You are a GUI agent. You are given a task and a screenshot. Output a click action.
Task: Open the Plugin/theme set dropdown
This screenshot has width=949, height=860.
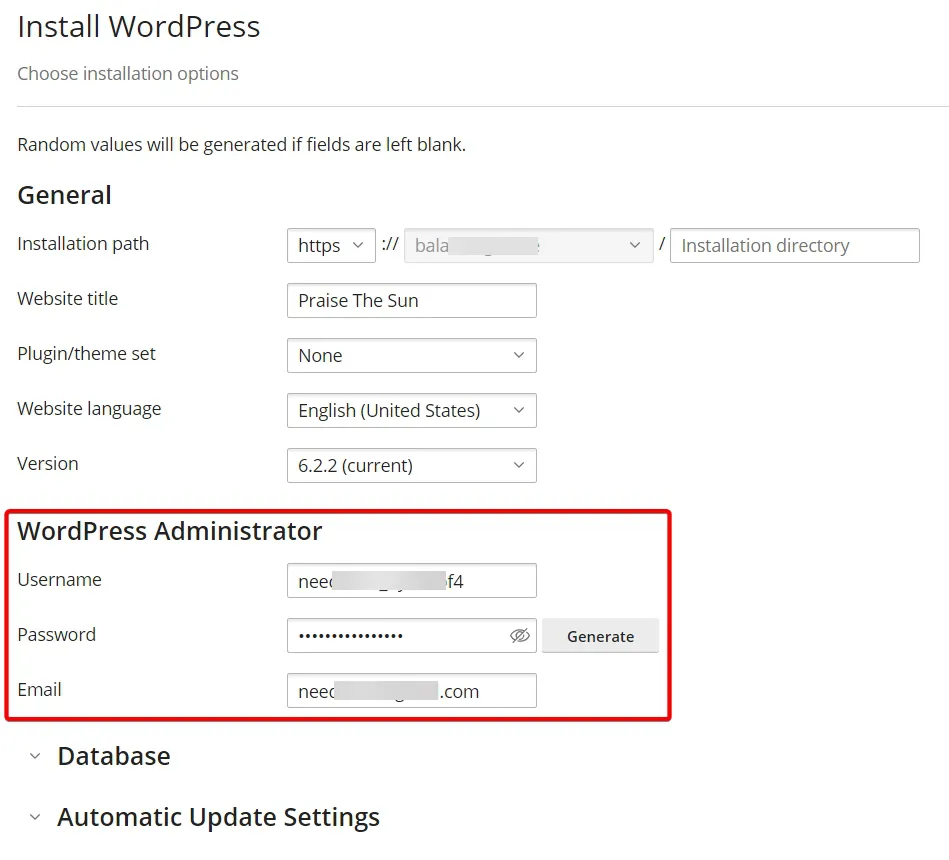412,355
